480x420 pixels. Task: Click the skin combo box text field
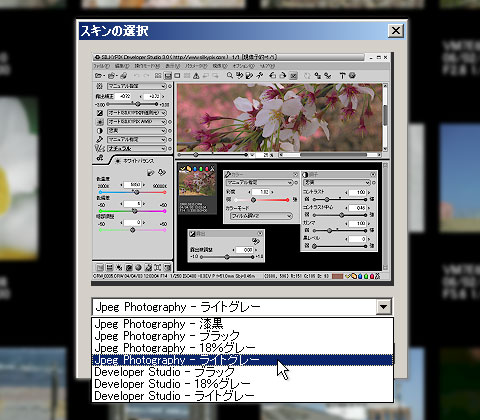pos(234,307)
